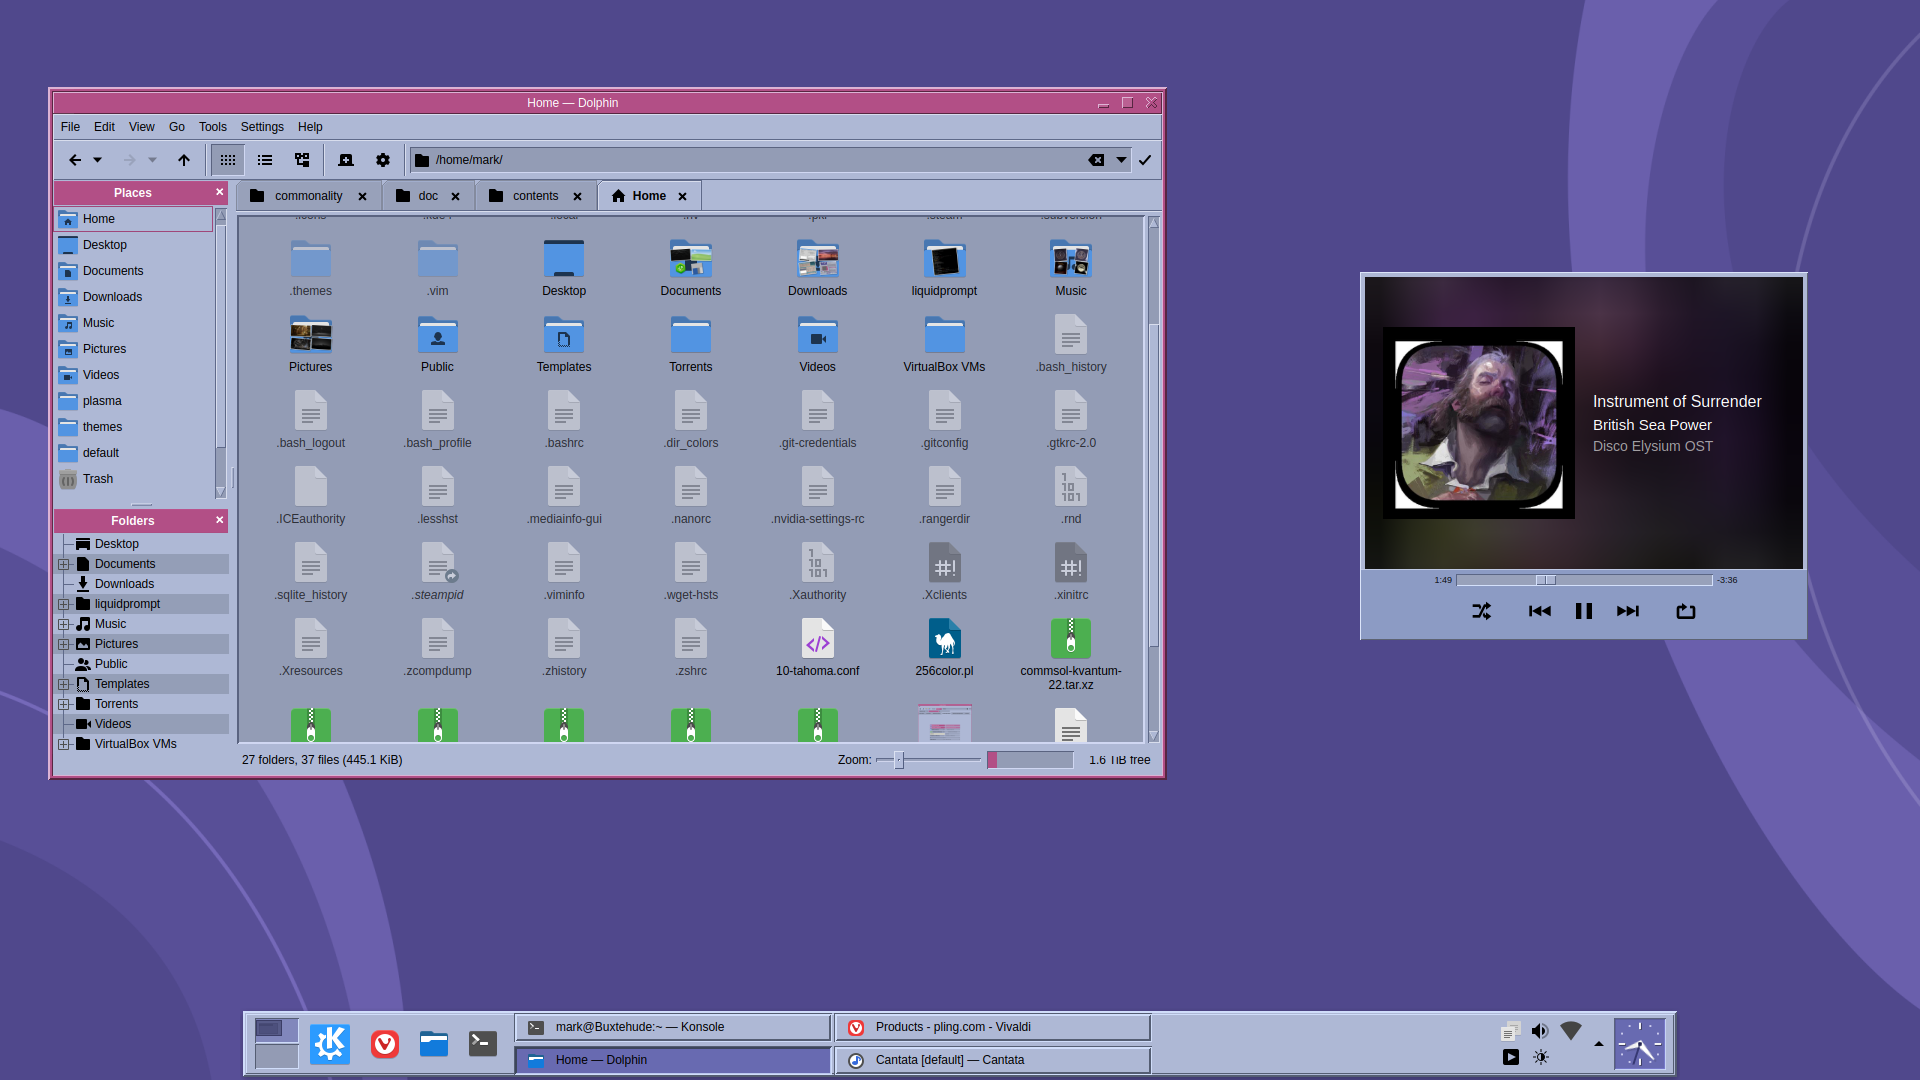
Task: Switch to Products - pling.com Vivaldi task
Action: [993, 1027]
